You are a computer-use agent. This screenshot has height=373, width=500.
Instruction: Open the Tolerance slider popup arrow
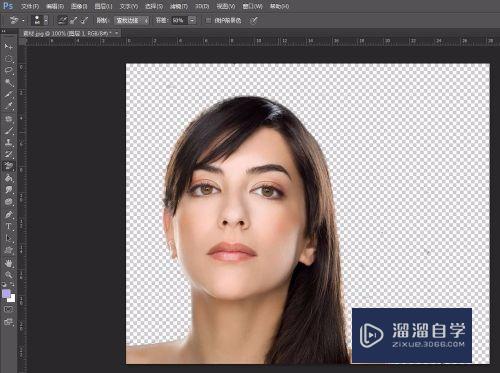[192, 20]
